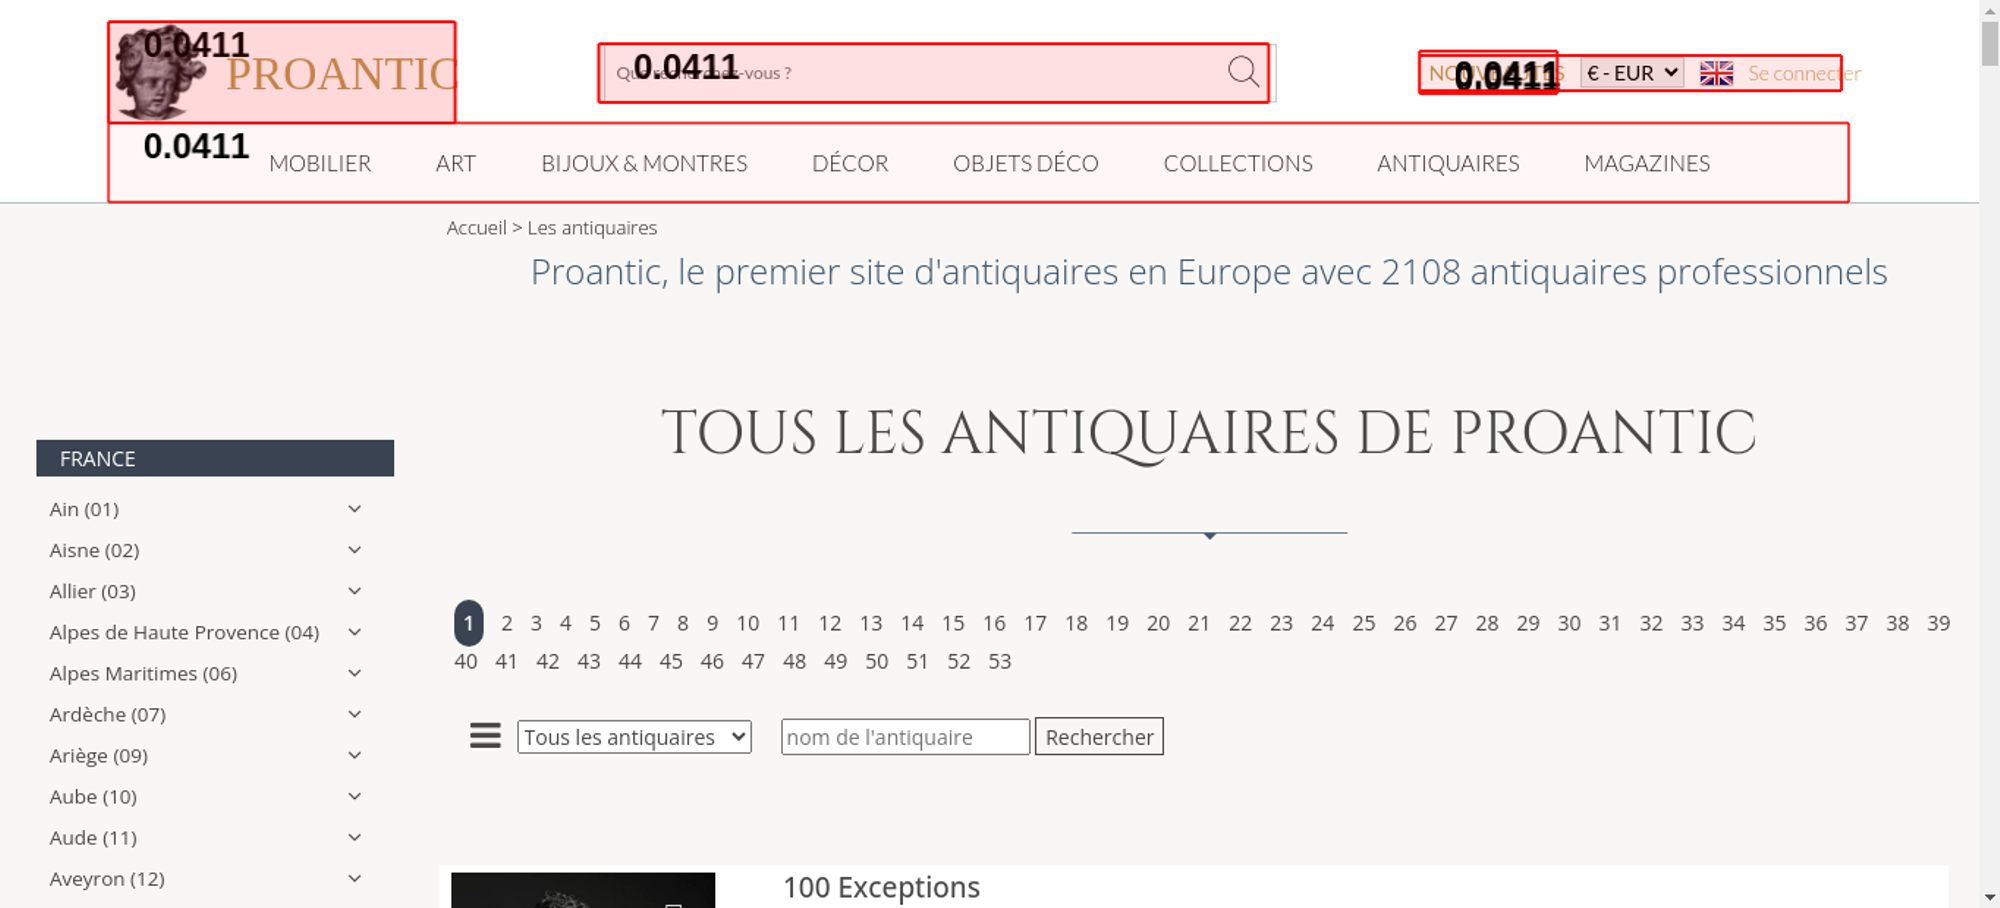The height and width of the screenshot is (908, 2000).
Task: Click the Se connecter link
Action: (x=1803, y=73)
